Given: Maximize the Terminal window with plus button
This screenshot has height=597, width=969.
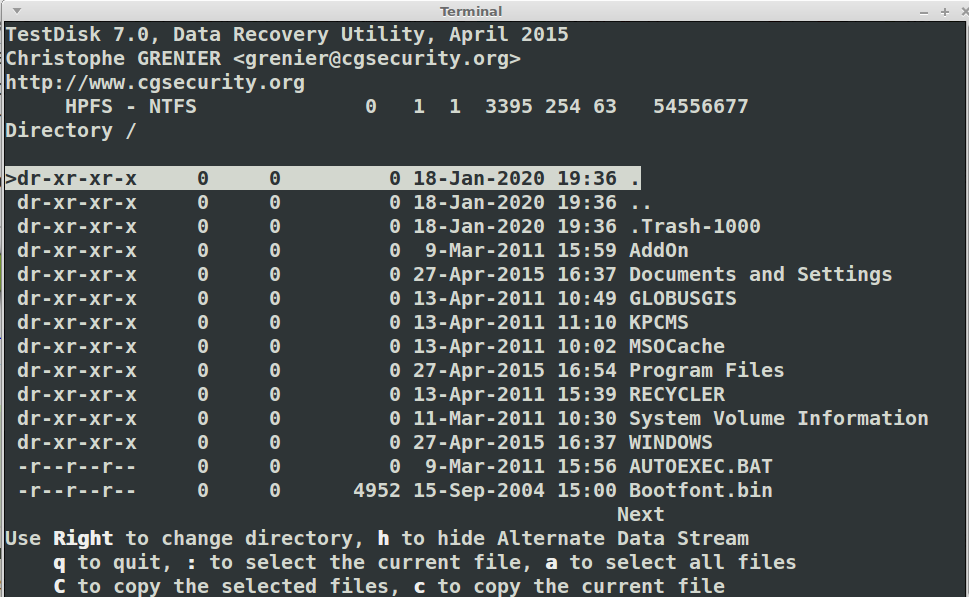Looking at the screenshot, I should click(944, 12).
